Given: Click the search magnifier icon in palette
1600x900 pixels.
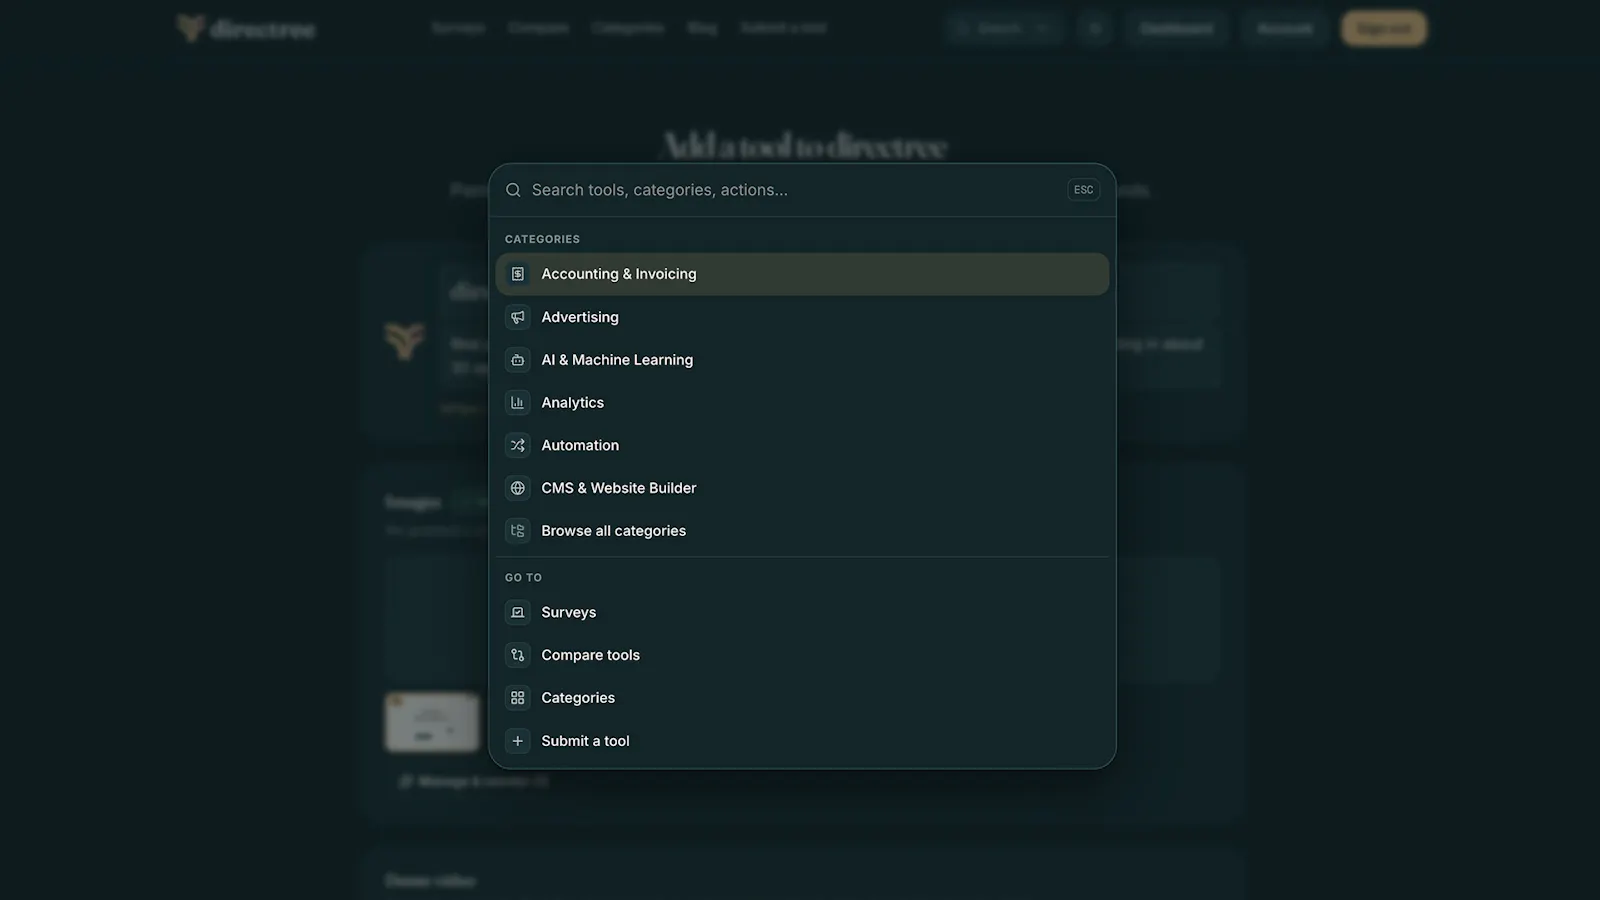Looking at the screenshot, I should click(513, 190).
